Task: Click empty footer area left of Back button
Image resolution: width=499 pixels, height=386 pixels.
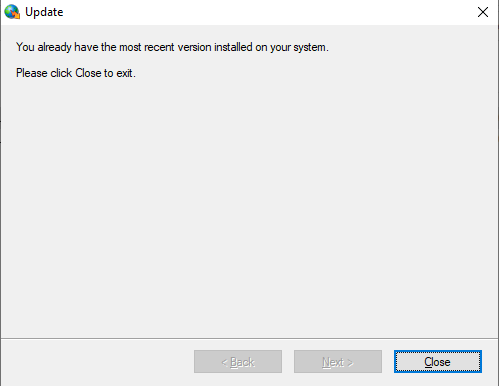Action: coord(97,362)
